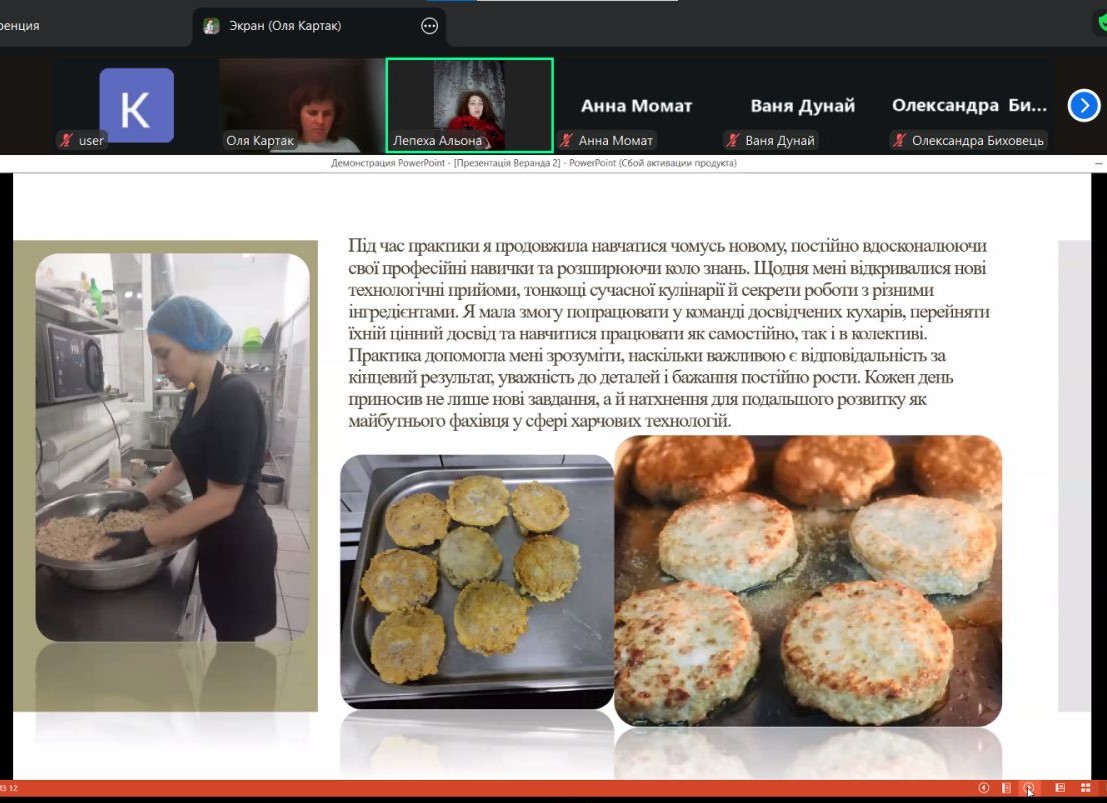Open the slide list icon in the PowerPoint bar
Image resolution: width=1107 pixels, height=803 pixels.
(x=1006, y=788)
